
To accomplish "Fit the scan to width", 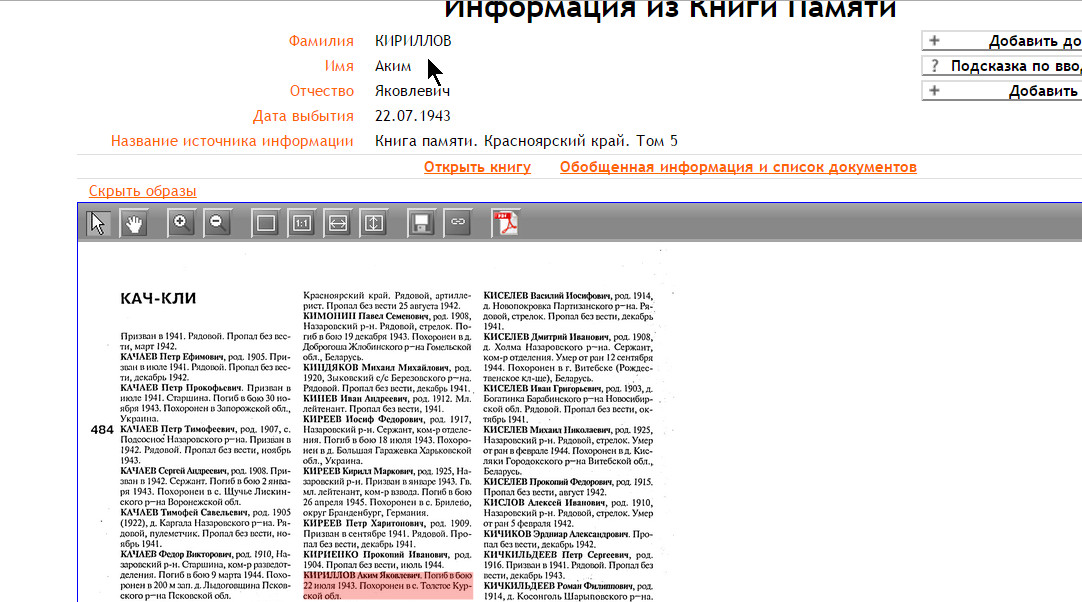I will tap(337, 223).
